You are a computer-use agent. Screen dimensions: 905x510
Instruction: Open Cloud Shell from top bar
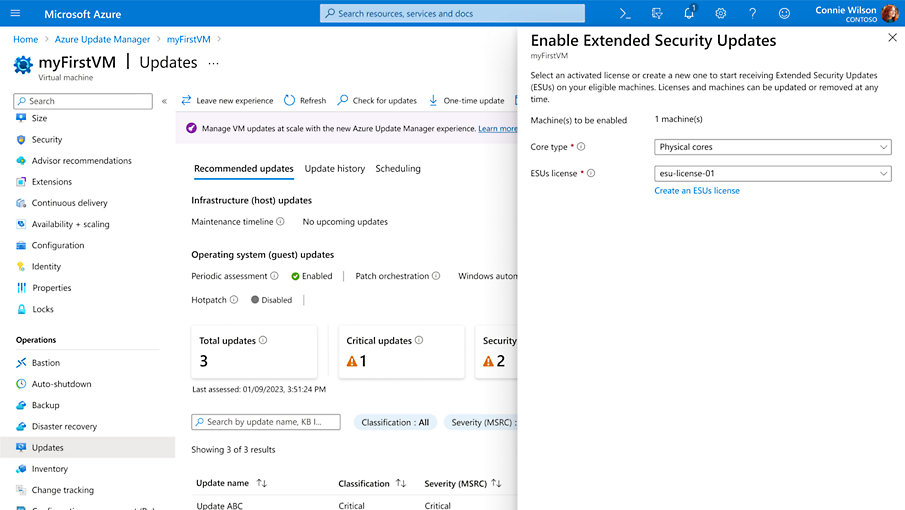point(625,14)
